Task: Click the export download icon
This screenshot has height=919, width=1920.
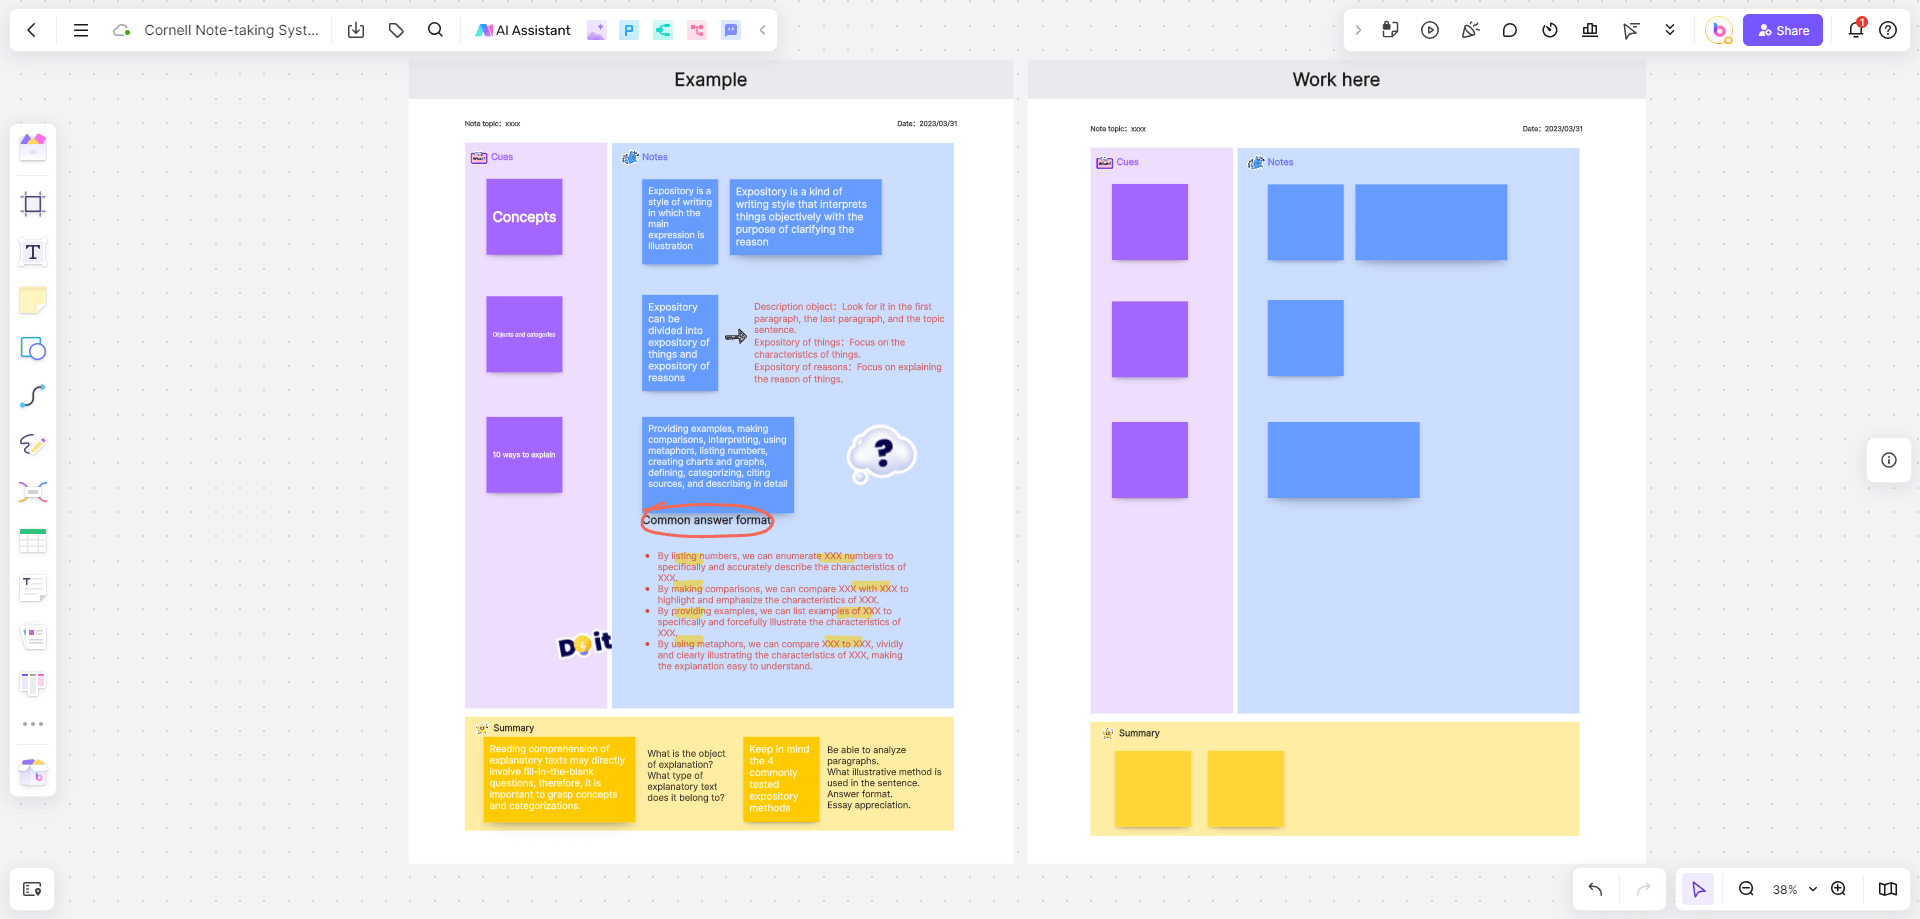Action: (x=356, y=30)
